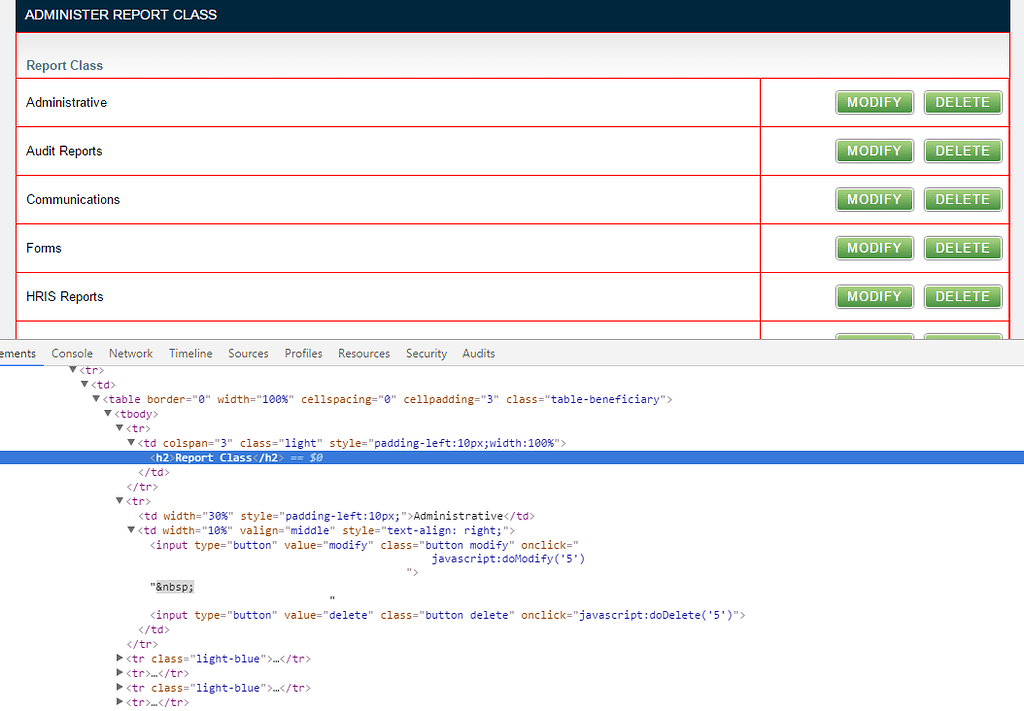Expand the first light-blue table row node
1024x711 pixels.
pos(120,658)
